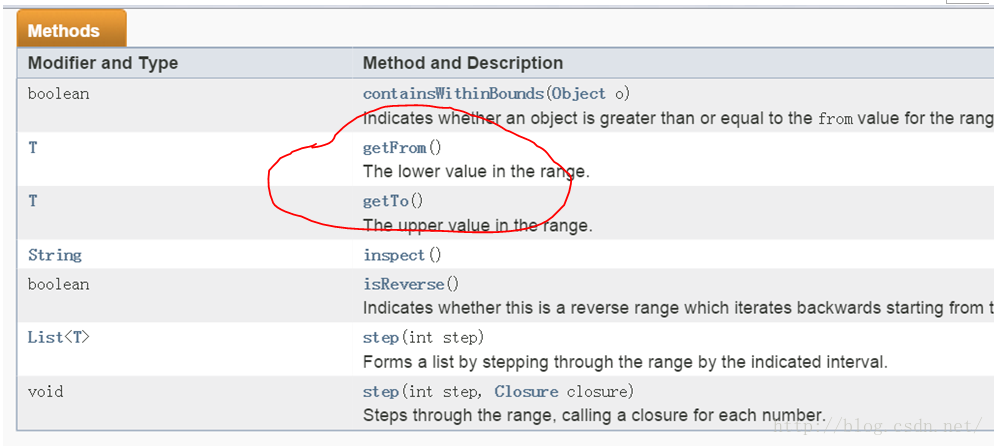Click the "Modifier and Type" column header
Screen dimensions: 994x446
[103, 63]
